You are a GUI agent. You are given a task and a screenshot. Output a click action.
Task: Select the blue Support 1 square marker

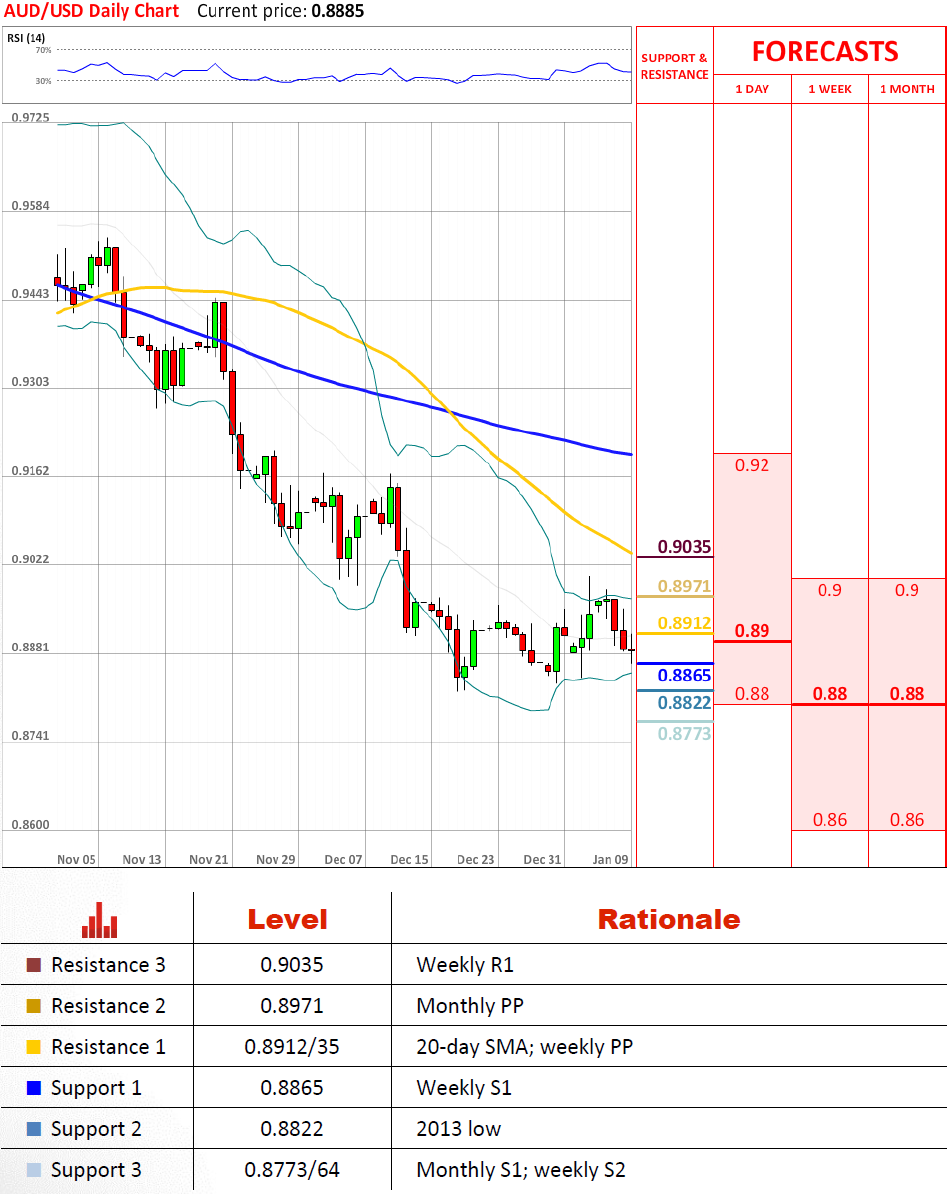34,1088
